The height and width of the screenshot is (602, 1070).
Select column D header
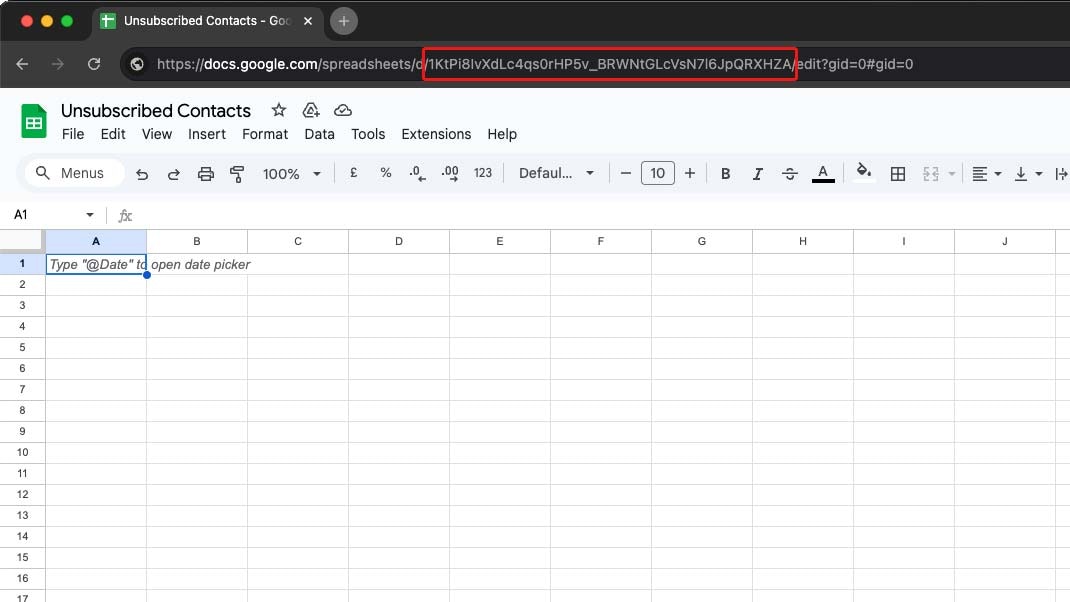[399, 241]
